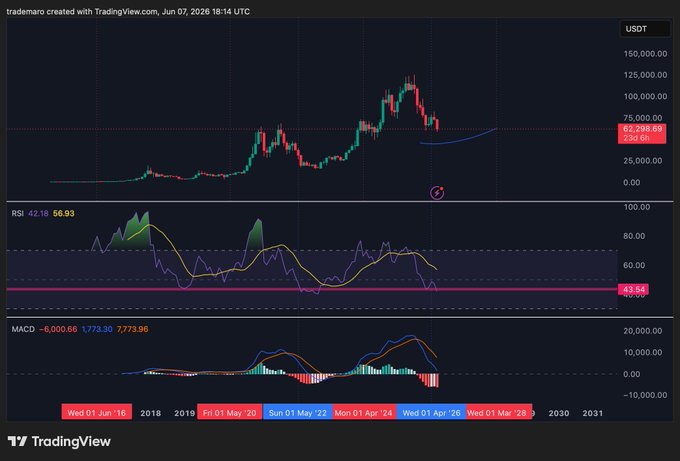Click the 2019 time axis label
The width and height of the screenshot is (680, 461).
click(184, 413)
